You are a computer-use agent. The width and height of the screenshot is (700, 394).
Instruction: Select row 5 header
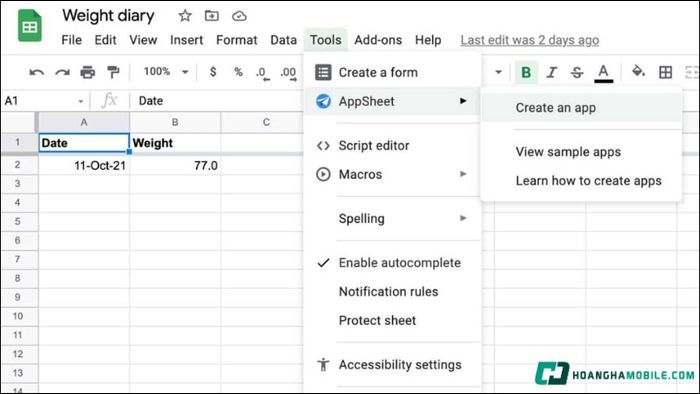point(18,221)
